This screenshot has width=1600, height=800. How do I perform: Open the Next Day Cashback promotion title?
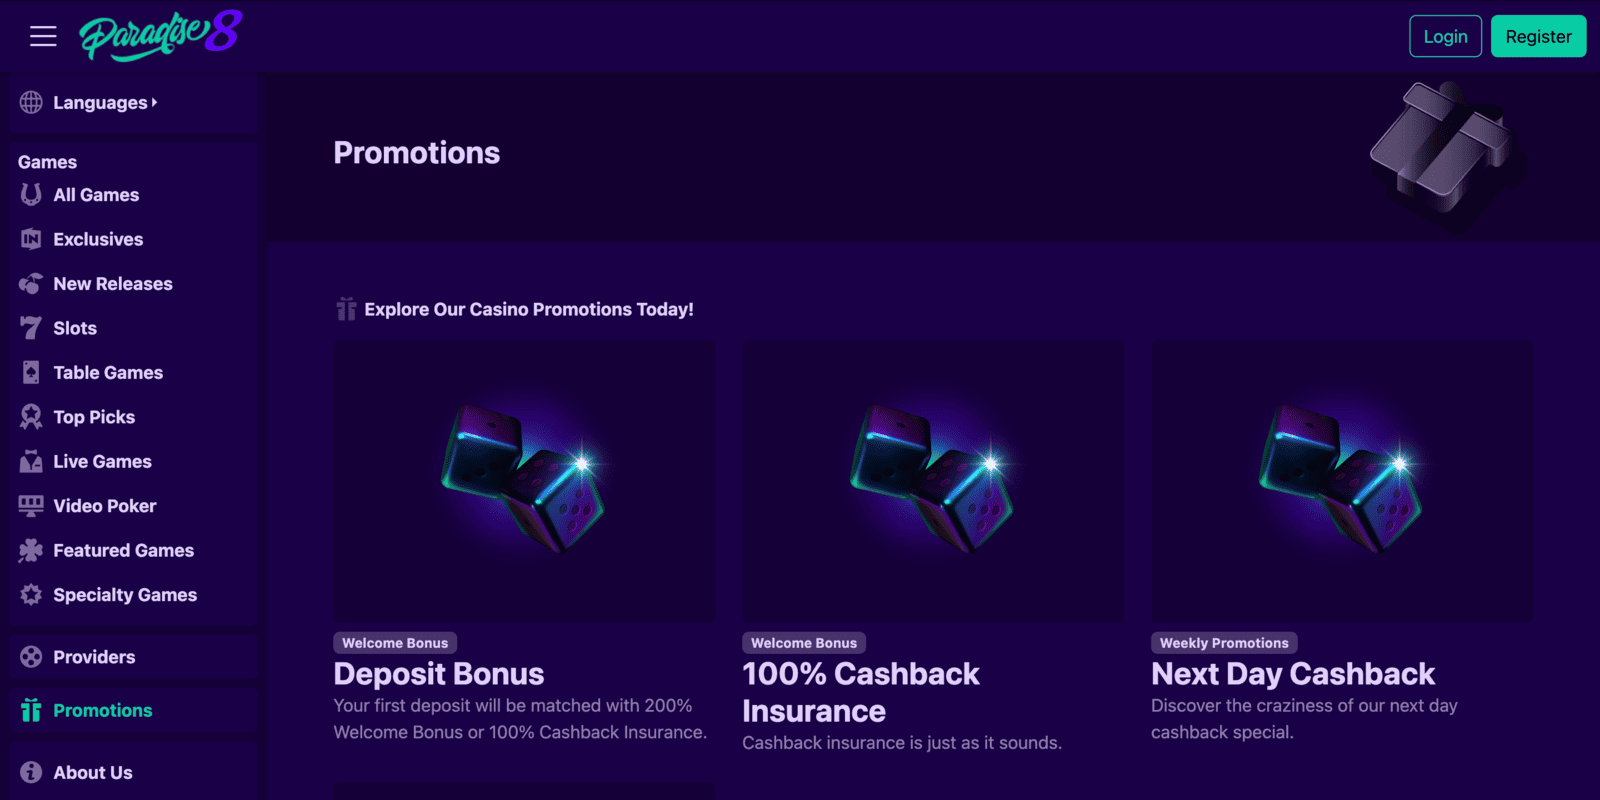click(1293, 674)
